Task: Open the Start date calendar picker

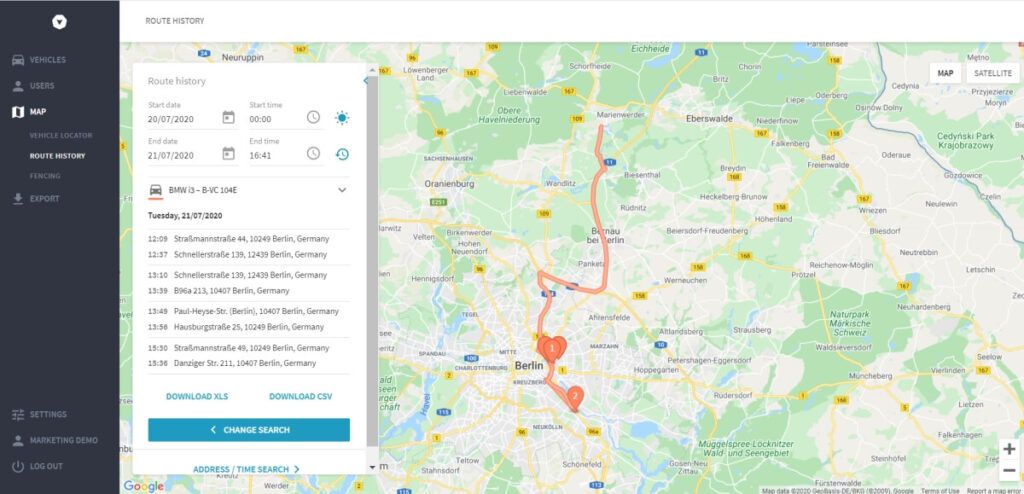Action: coord(228,118)
